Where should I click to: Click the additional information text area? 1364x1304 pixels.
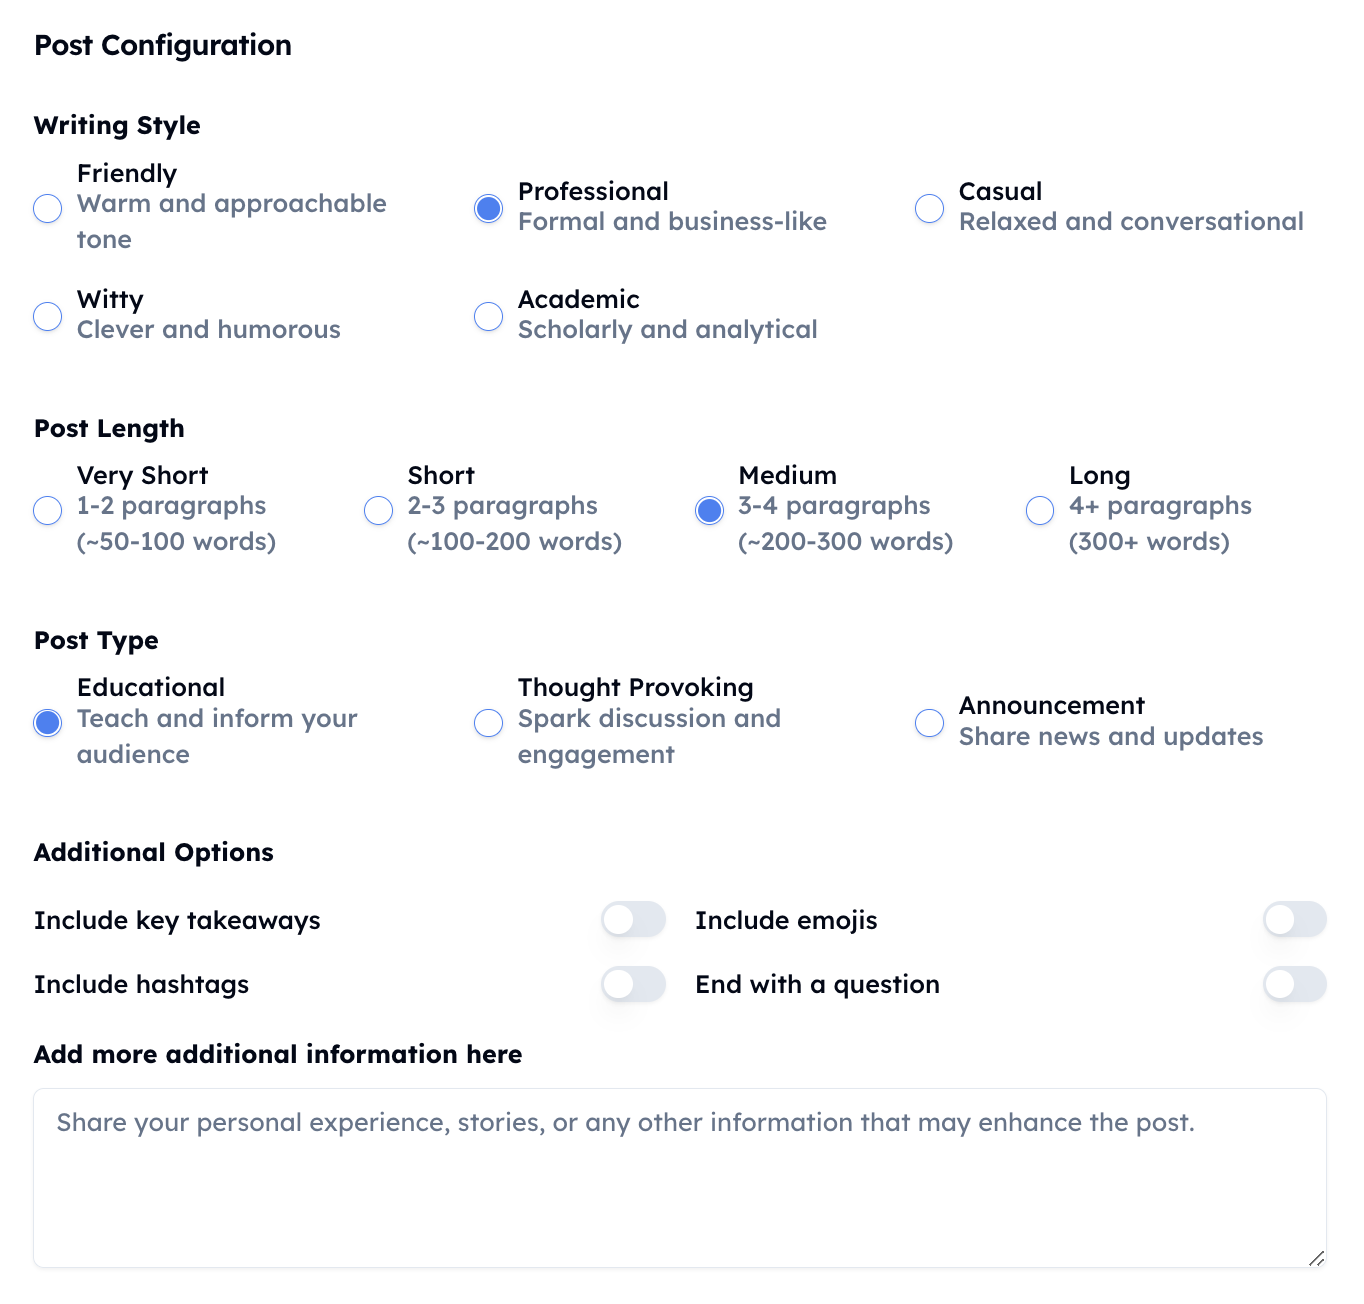(x=680, y=1178)
